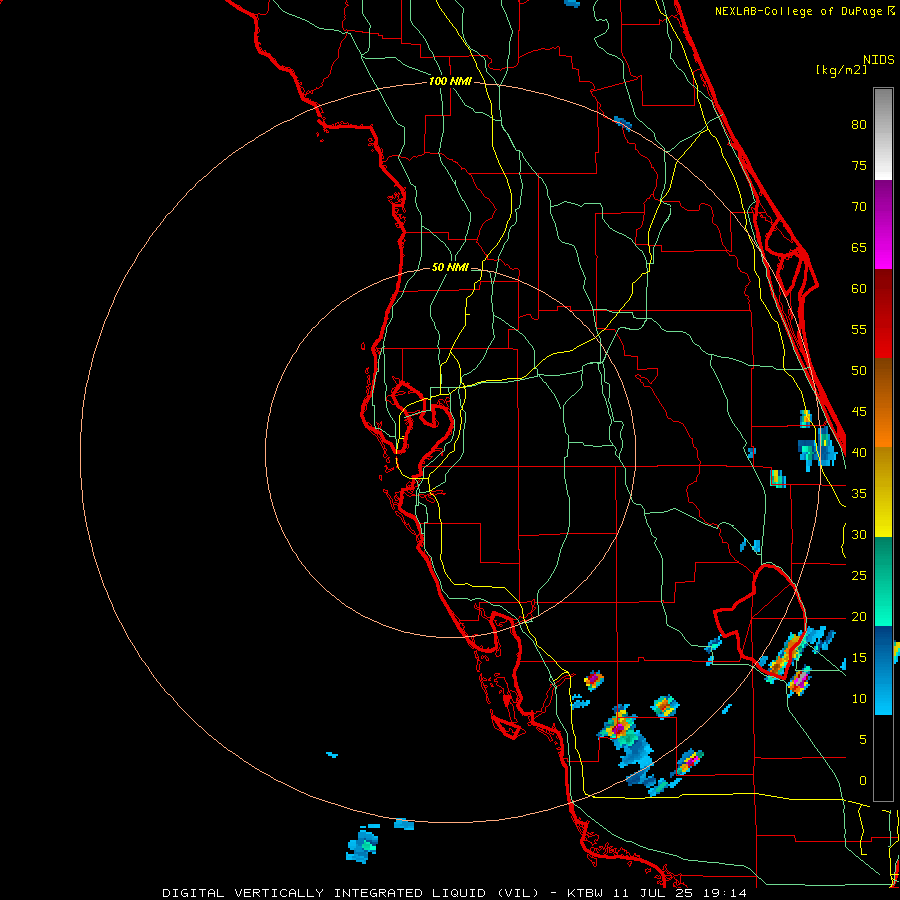The width and height of the screenshot is (900, 900).
Task: Click the scale value 15
Action: [x=859, y=658]
